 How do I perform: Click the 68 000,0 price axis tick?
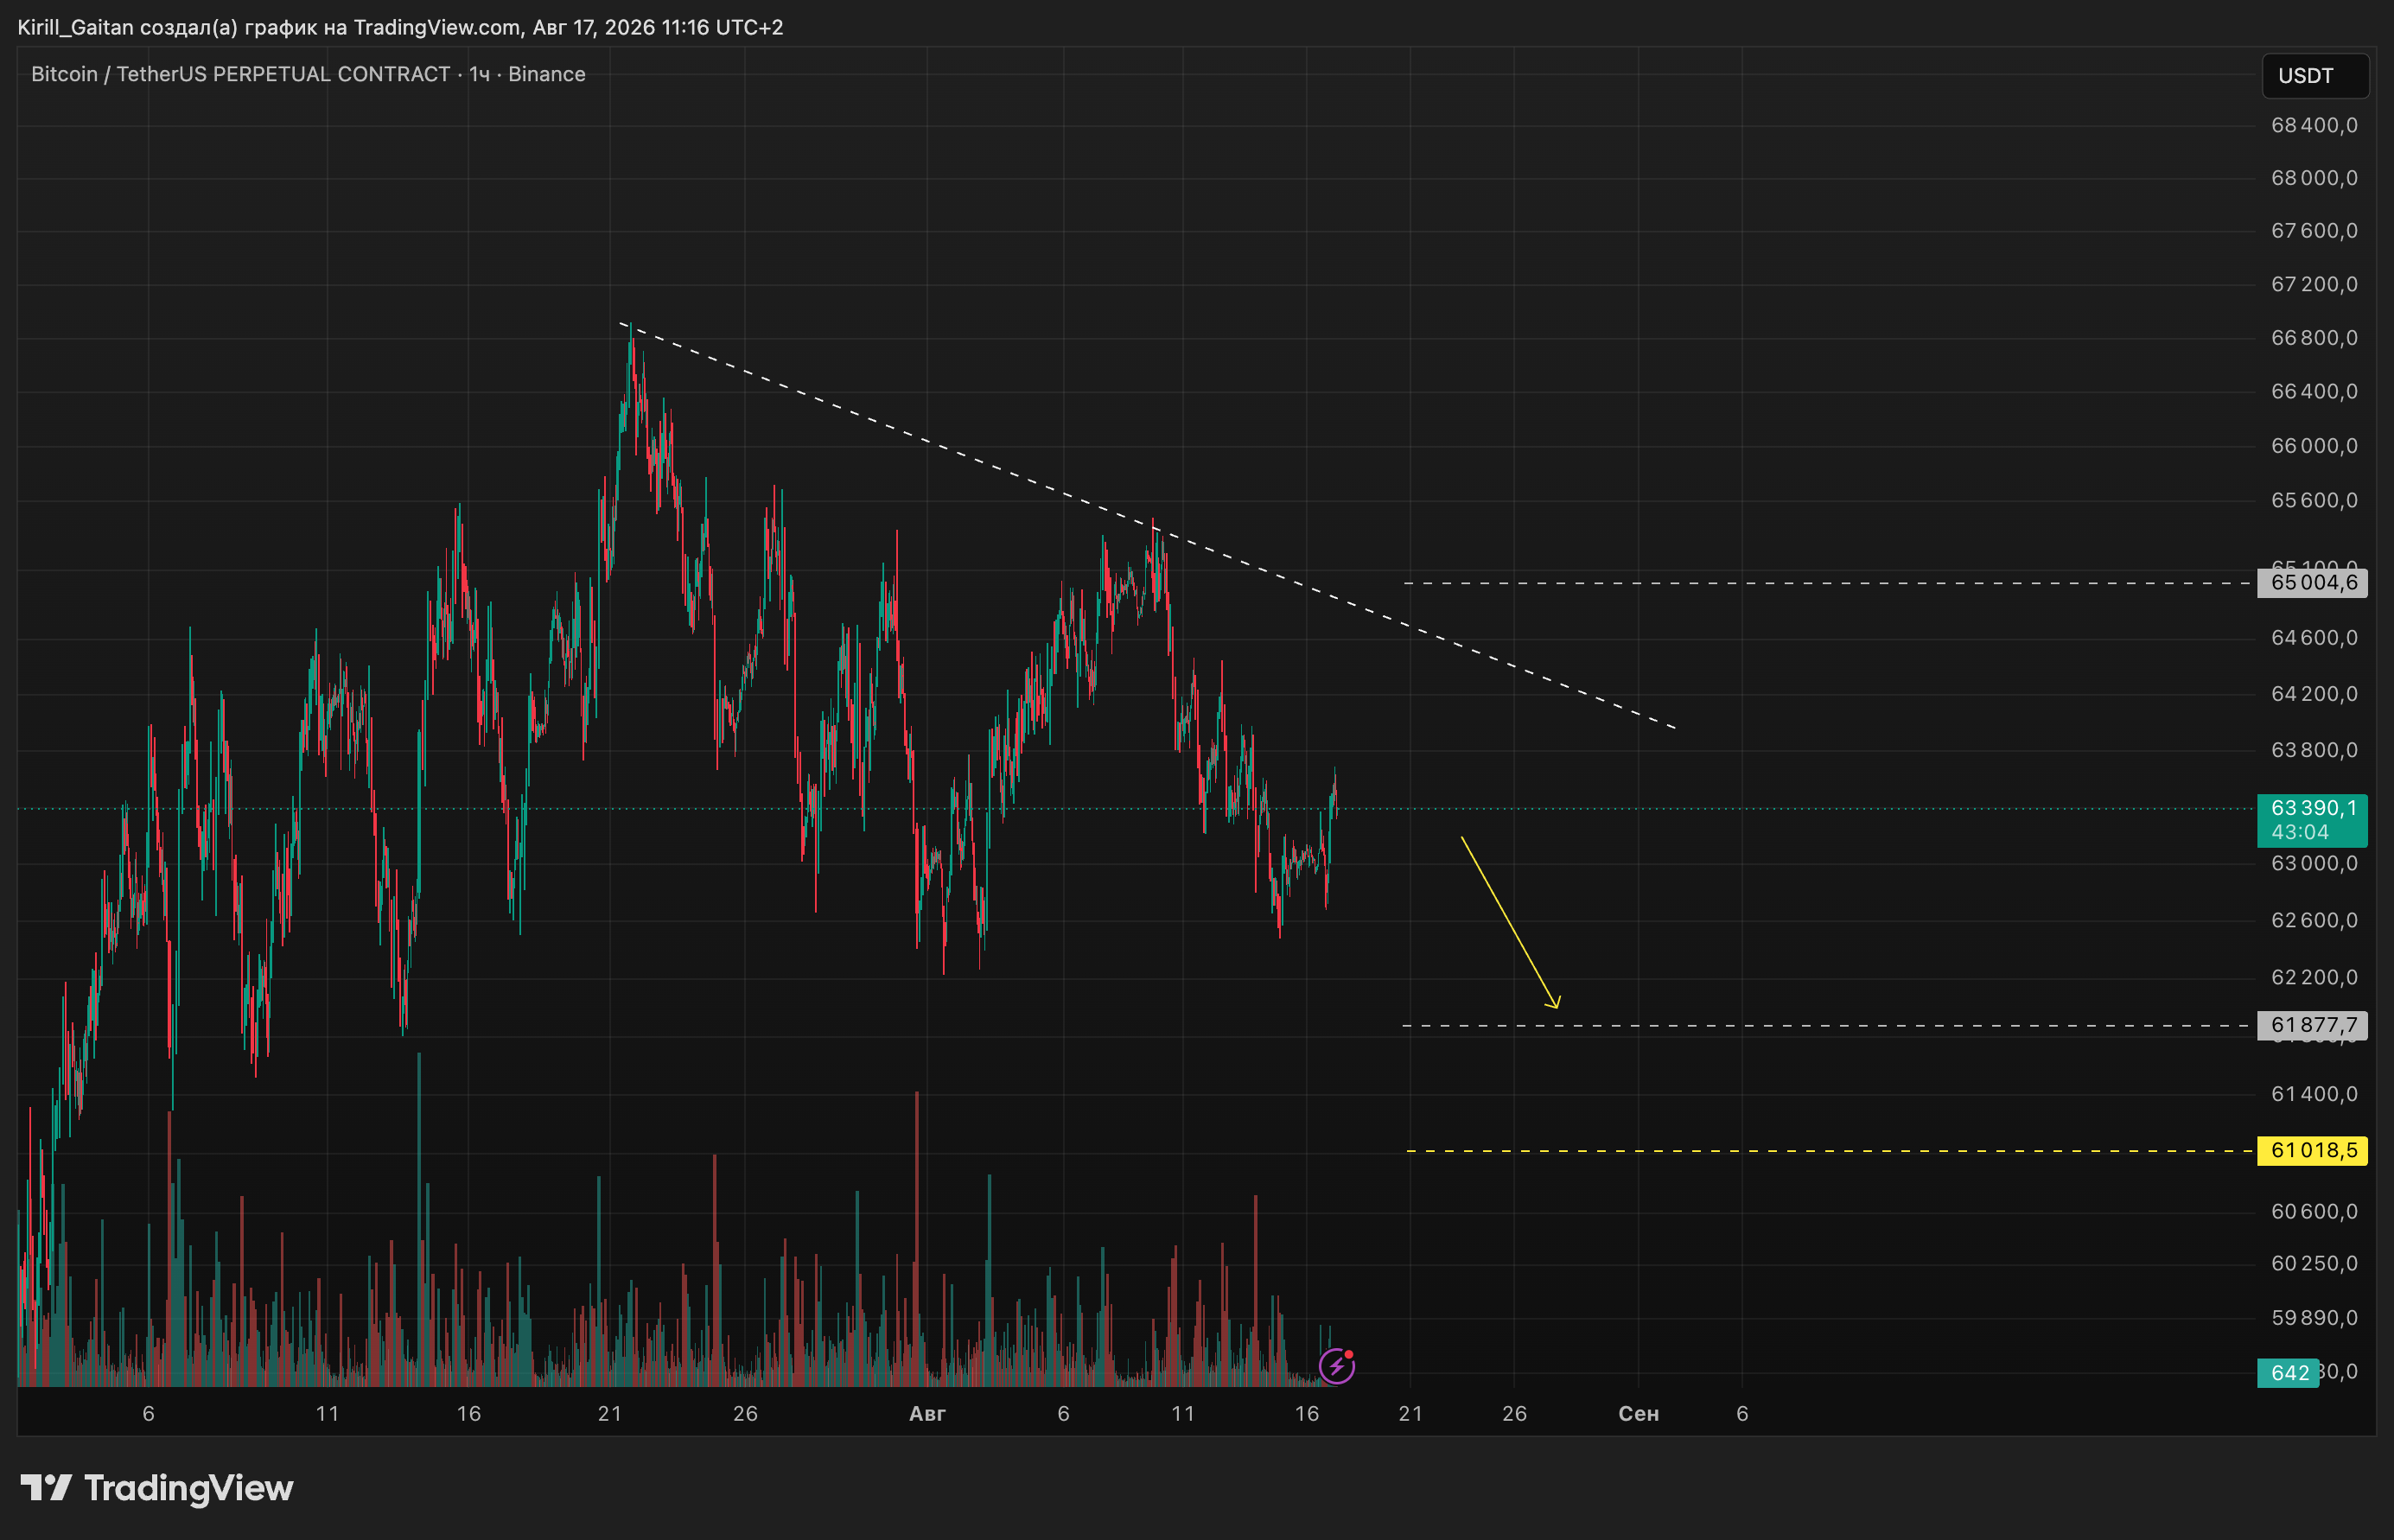pyautogui.click(x=2314, y=178)
